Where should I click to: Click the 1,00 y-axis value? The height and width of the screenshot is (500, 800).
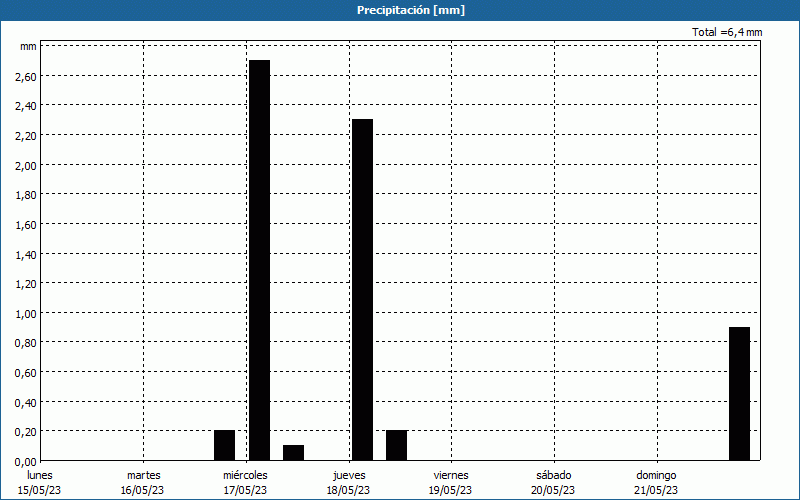[x=27, y=313]
